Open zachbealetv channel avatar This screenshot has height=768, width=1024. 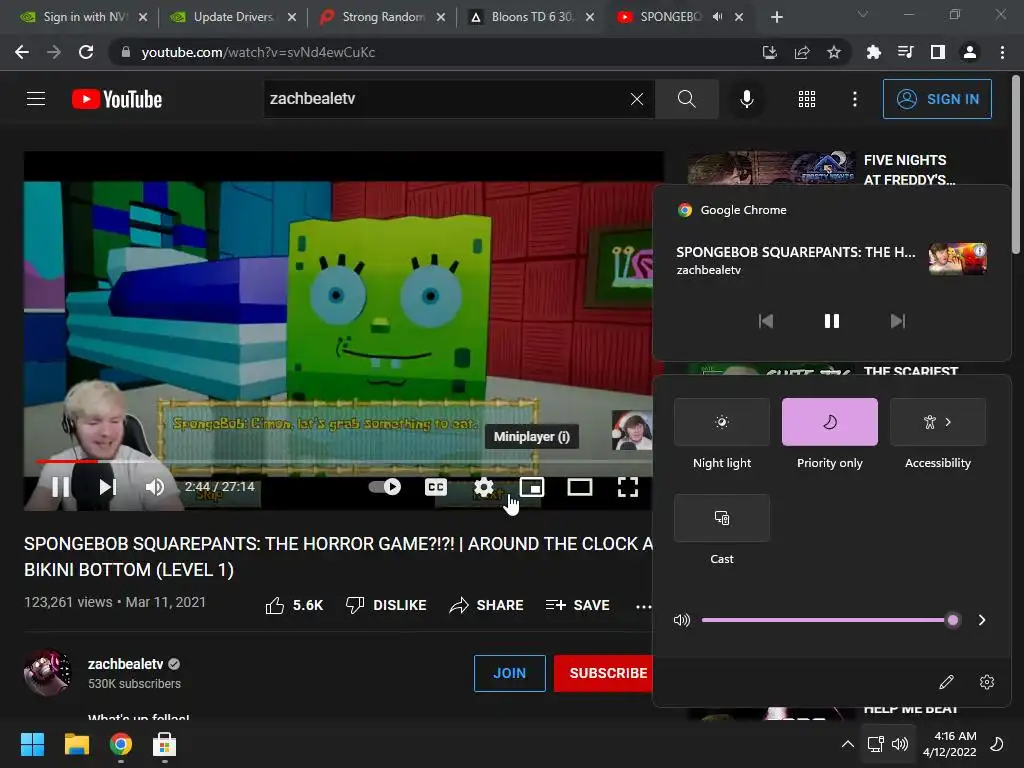[x=47, y=673]
